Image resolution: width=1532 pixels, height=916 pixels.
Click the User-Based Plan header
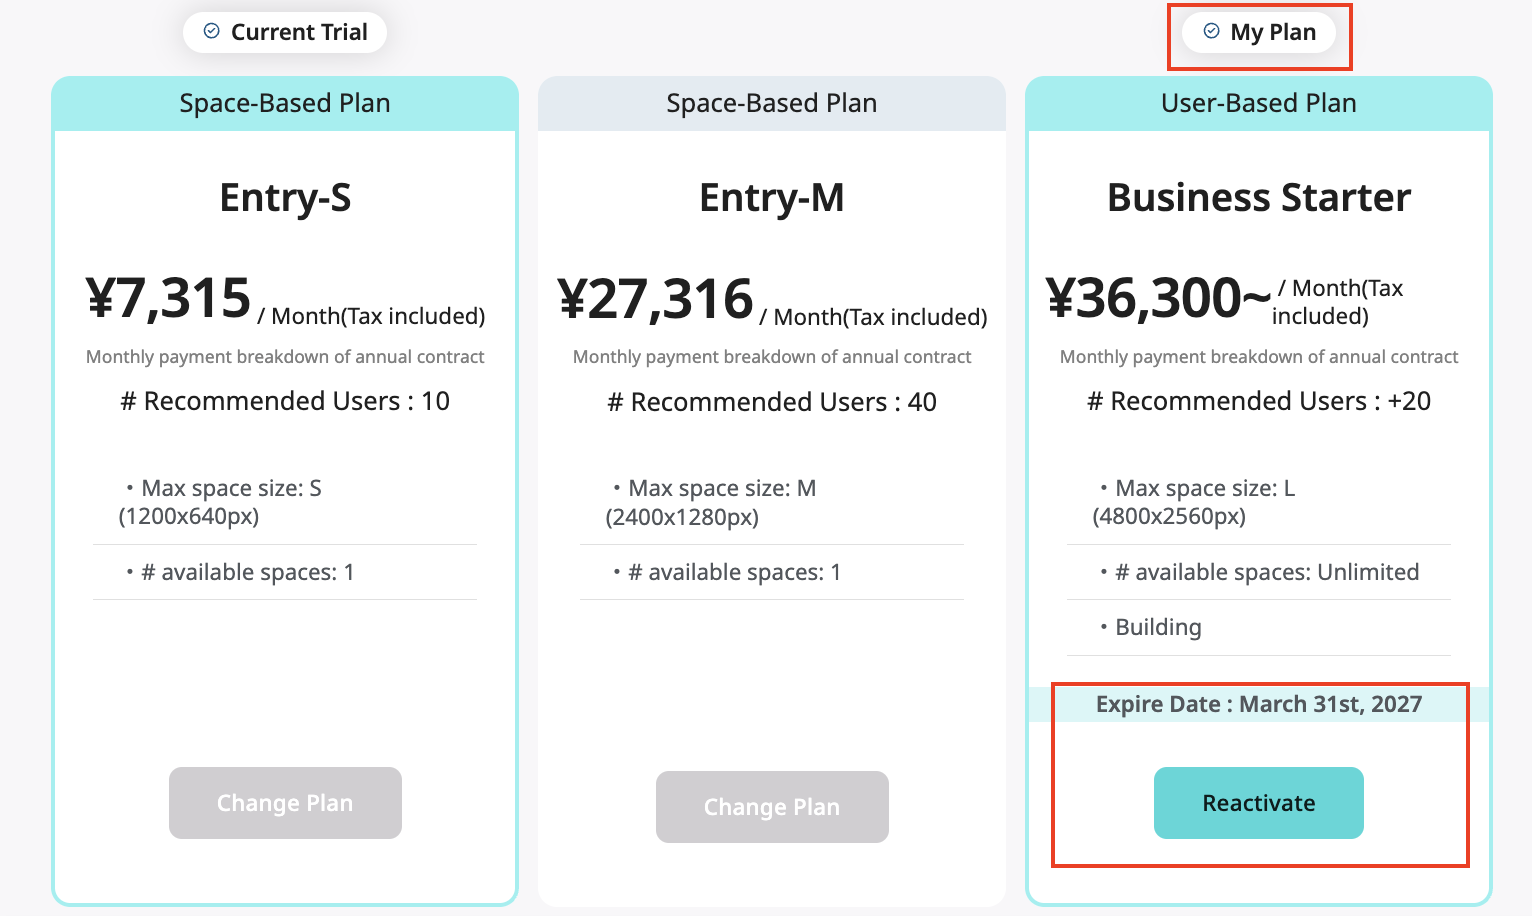pyautogui.click(x=1258, y=103)
